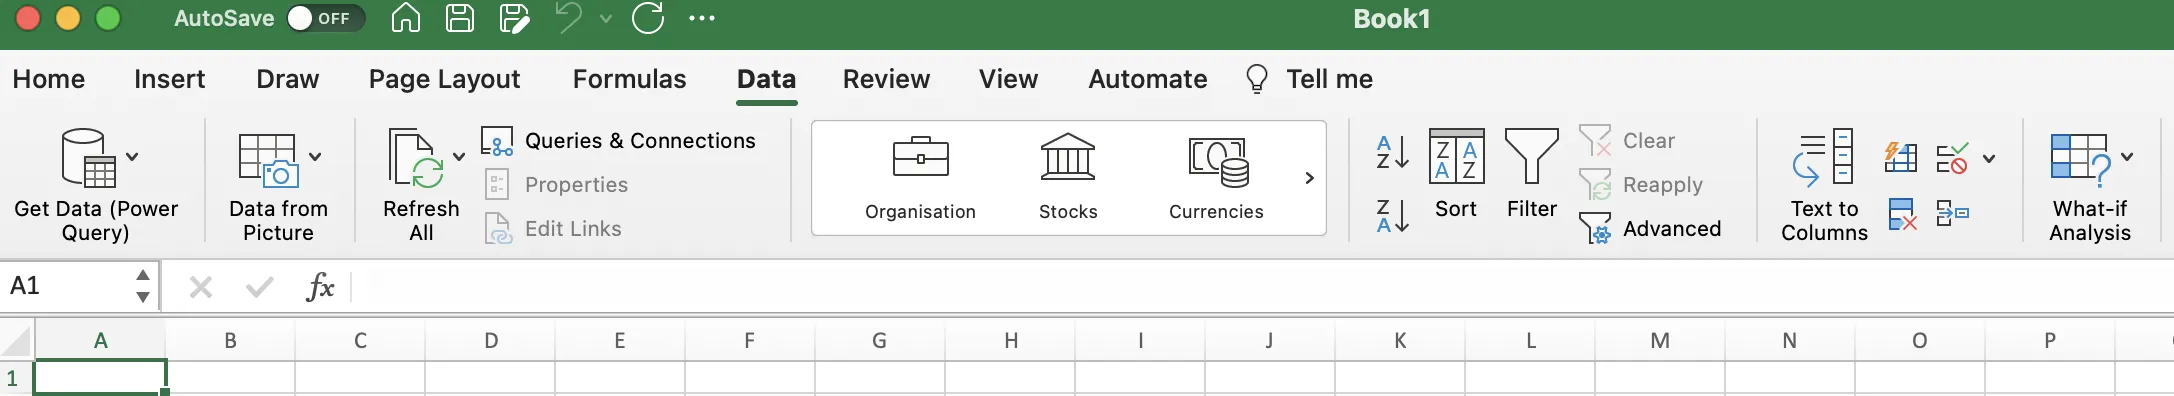Click cell A1 in the sheet
Image resolution: width=2174 pixels, height=396 pixels.
(100, 378)
